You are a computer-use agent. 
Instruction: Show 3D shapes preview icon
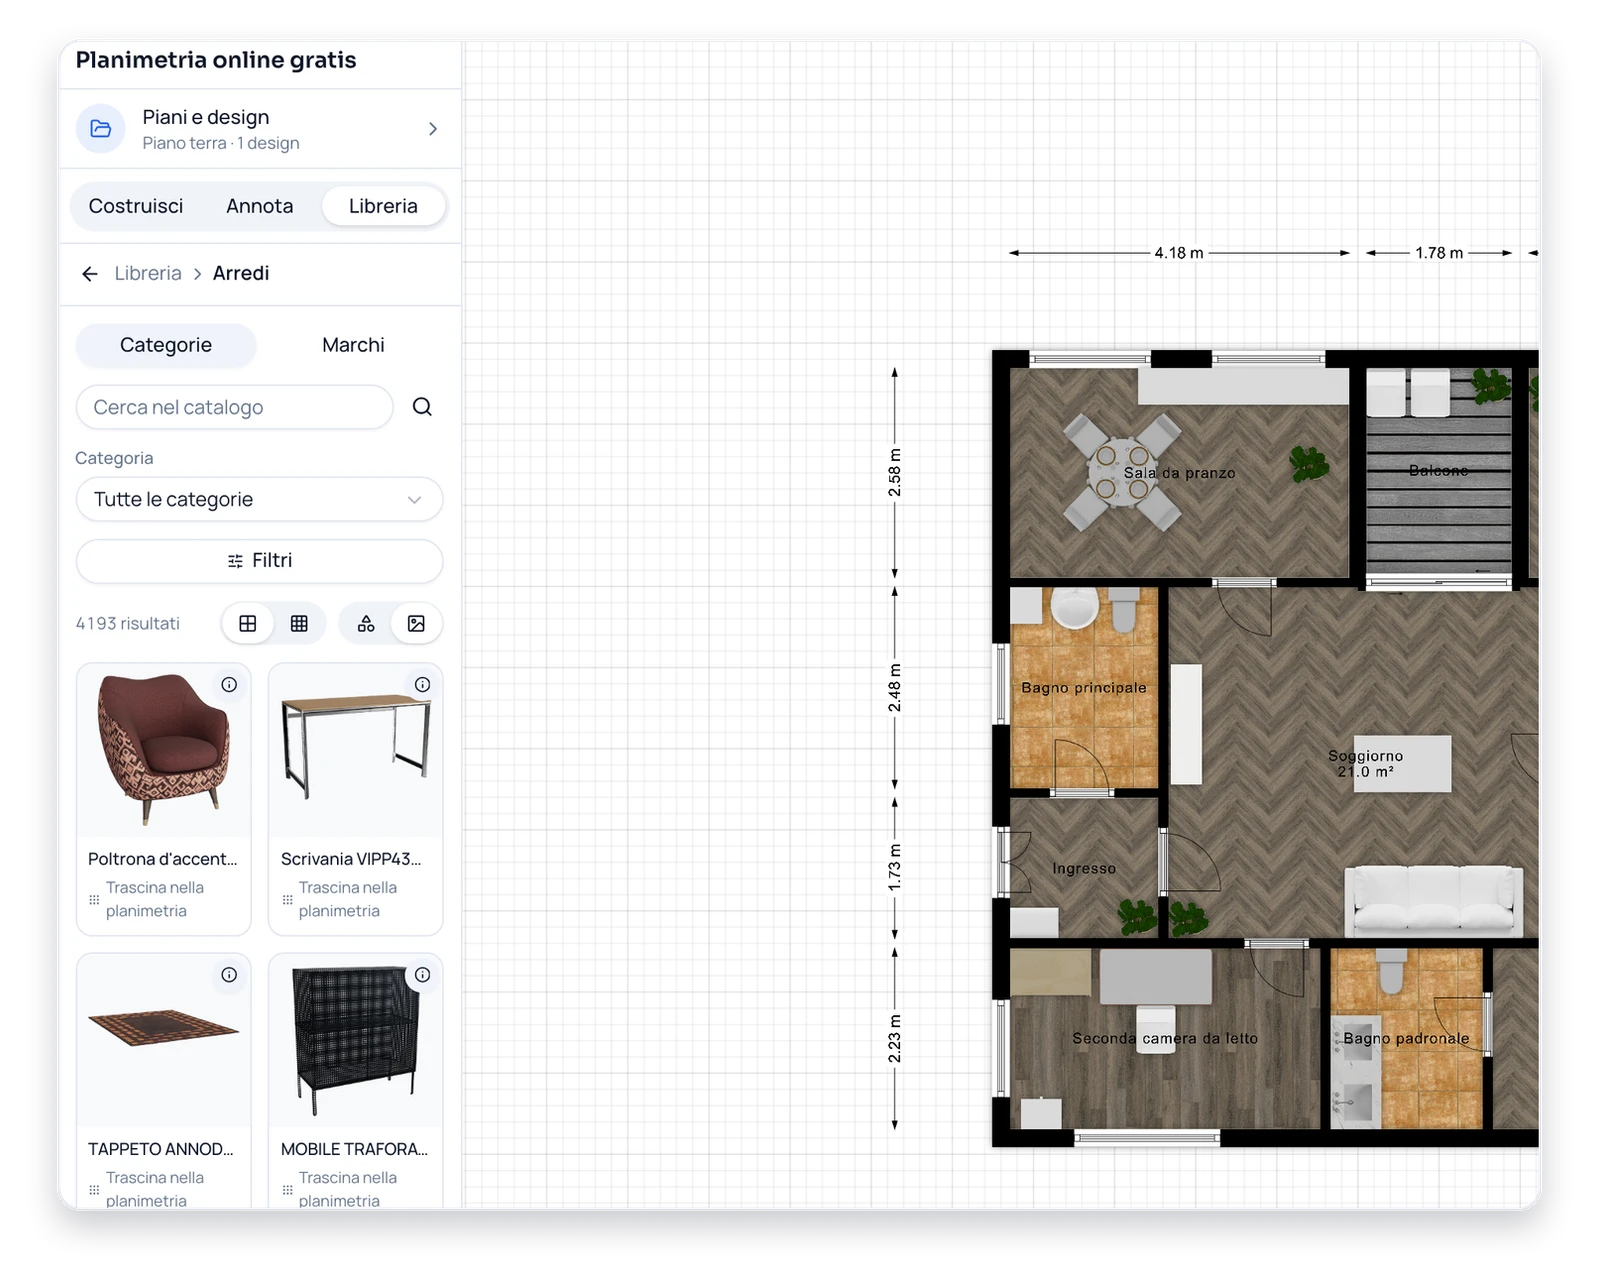(x=366, y=624)
